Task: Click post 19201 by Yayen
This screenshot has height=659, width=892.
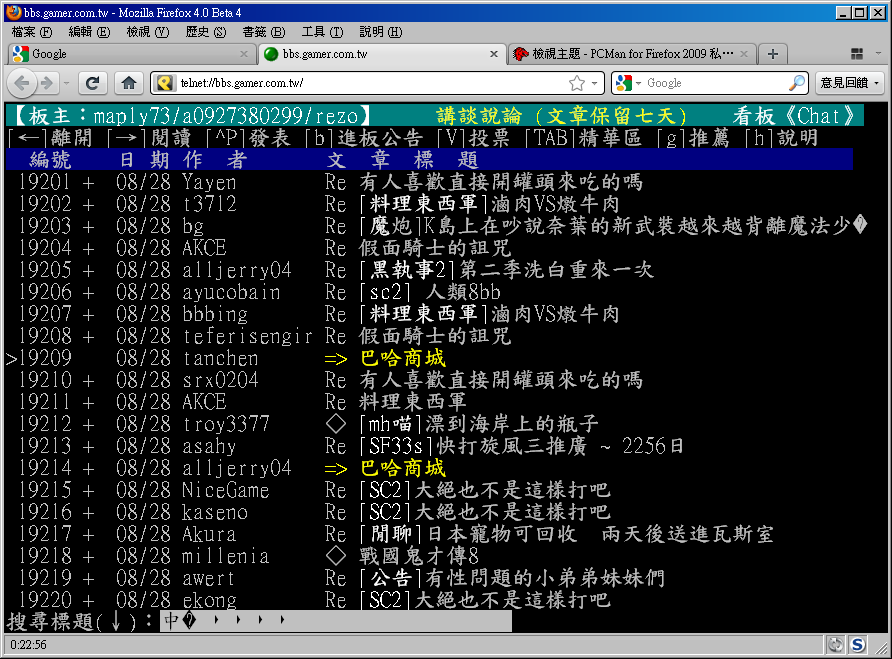Action: (x=330, y=182)
